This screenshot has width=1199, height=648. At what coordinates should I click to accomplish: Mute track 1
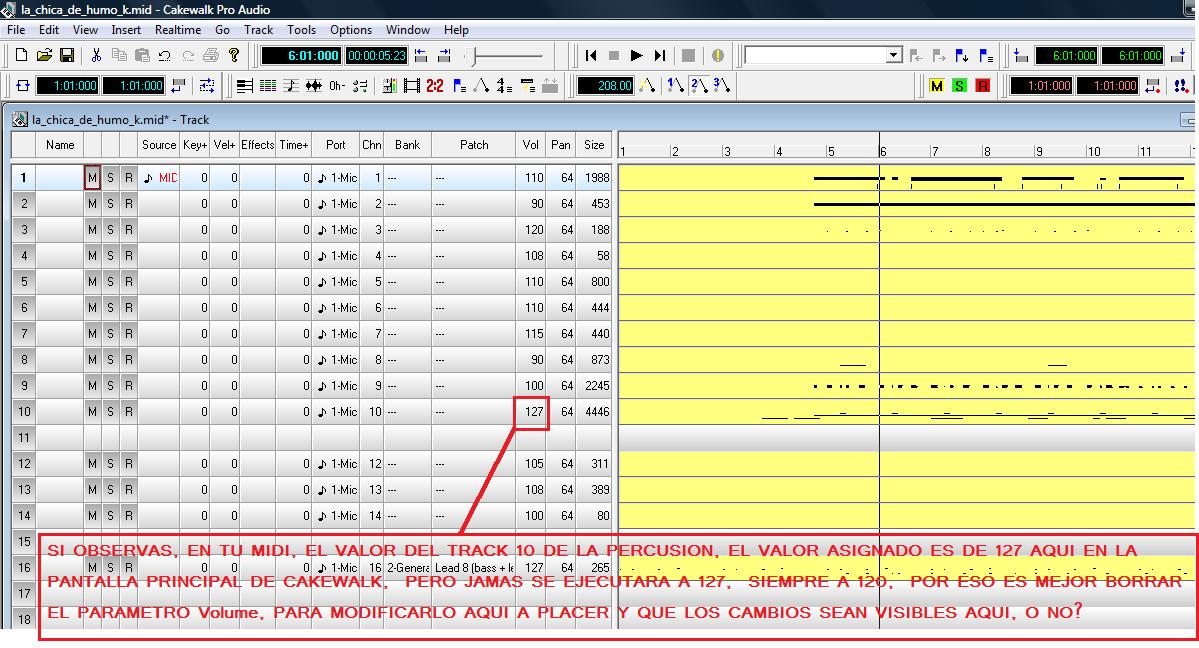(92, 178)
